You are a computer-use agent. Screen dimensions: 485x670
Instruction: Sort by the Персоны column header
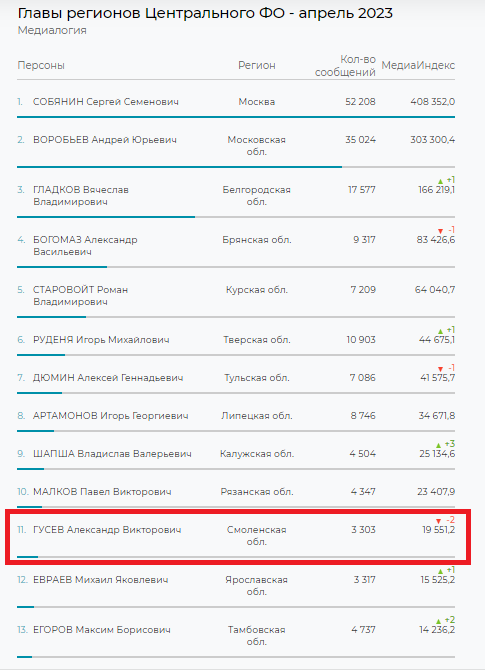point(41,65)
